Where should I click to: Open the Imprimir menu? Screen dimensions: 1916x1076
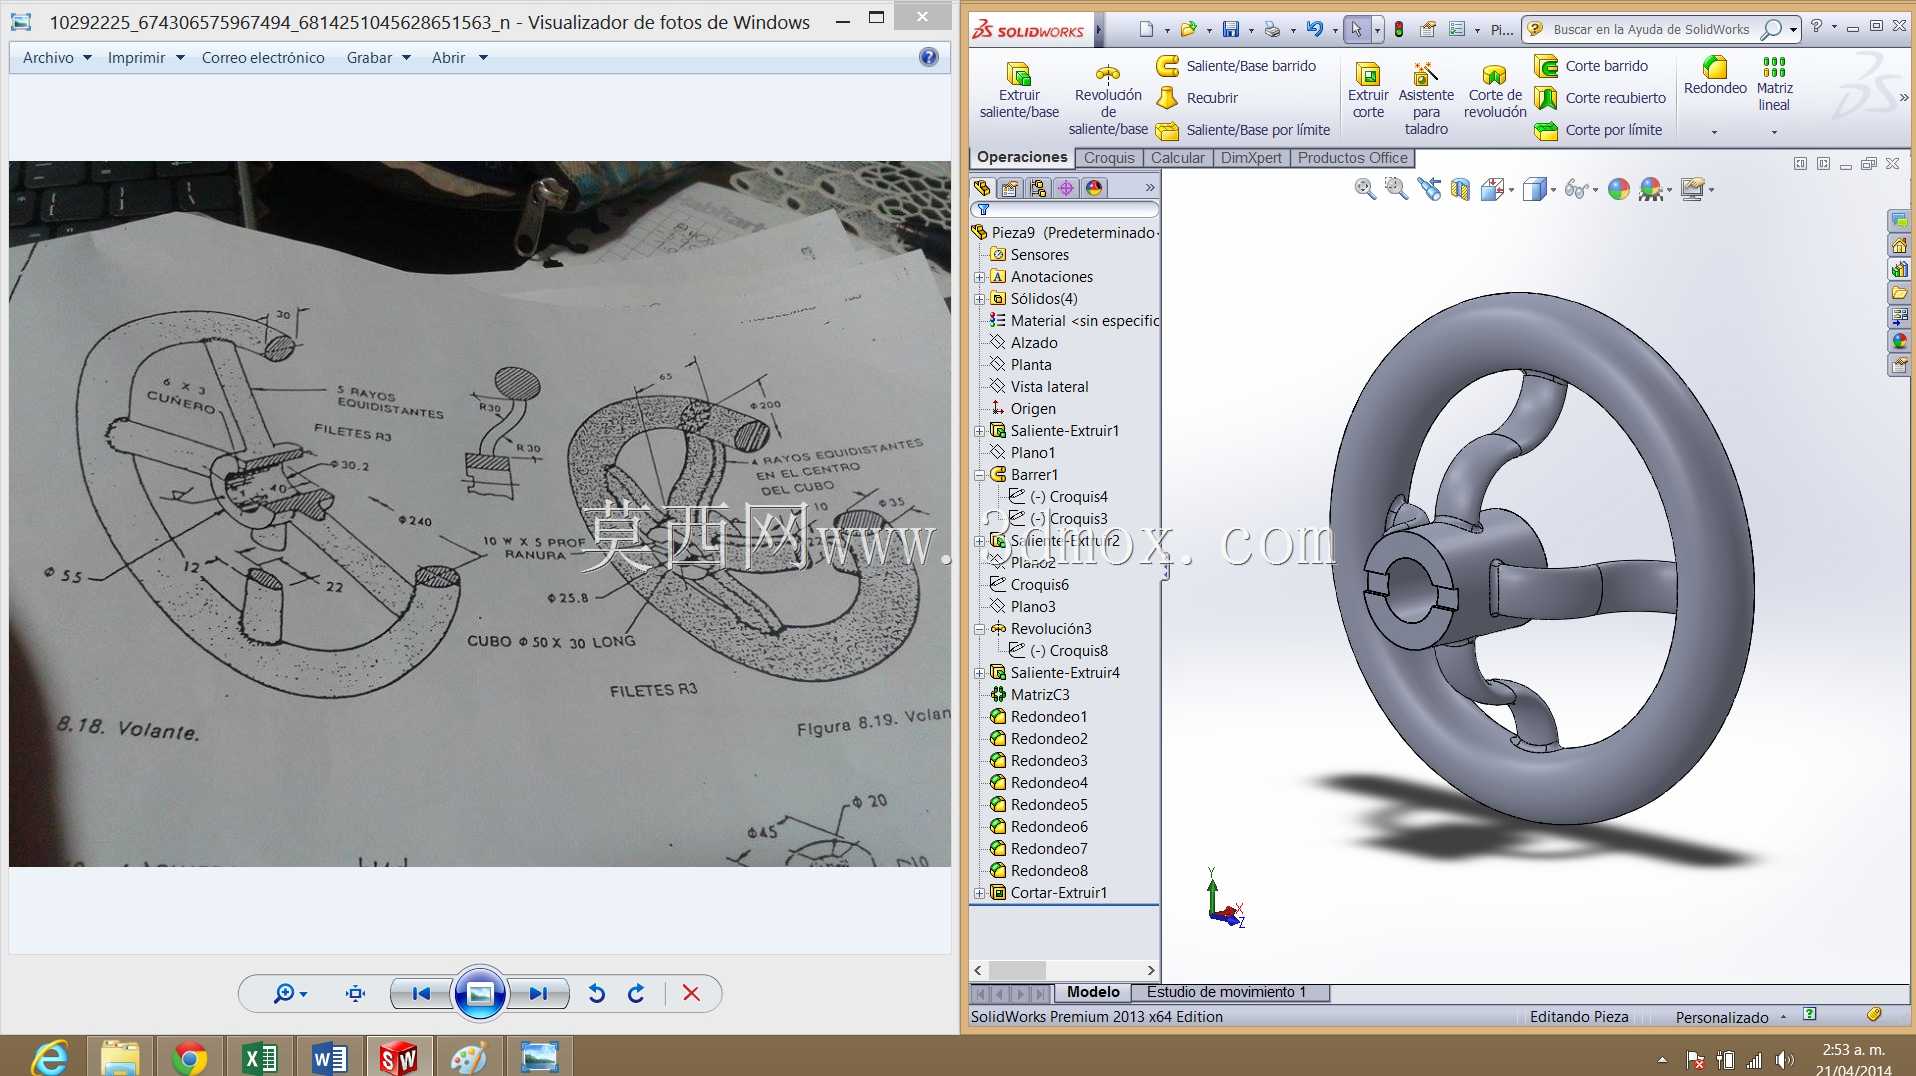pos(146,58)
